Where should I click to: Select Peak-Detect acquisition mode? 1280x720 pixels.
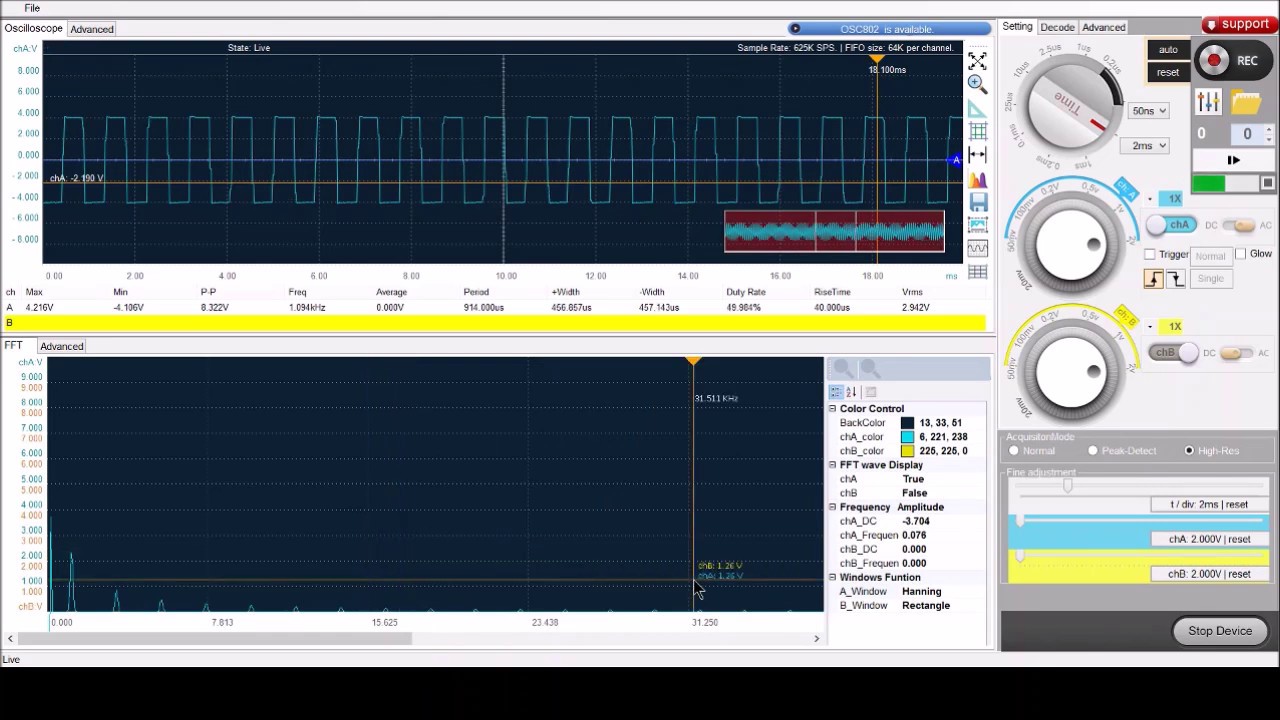(1093, 451)
